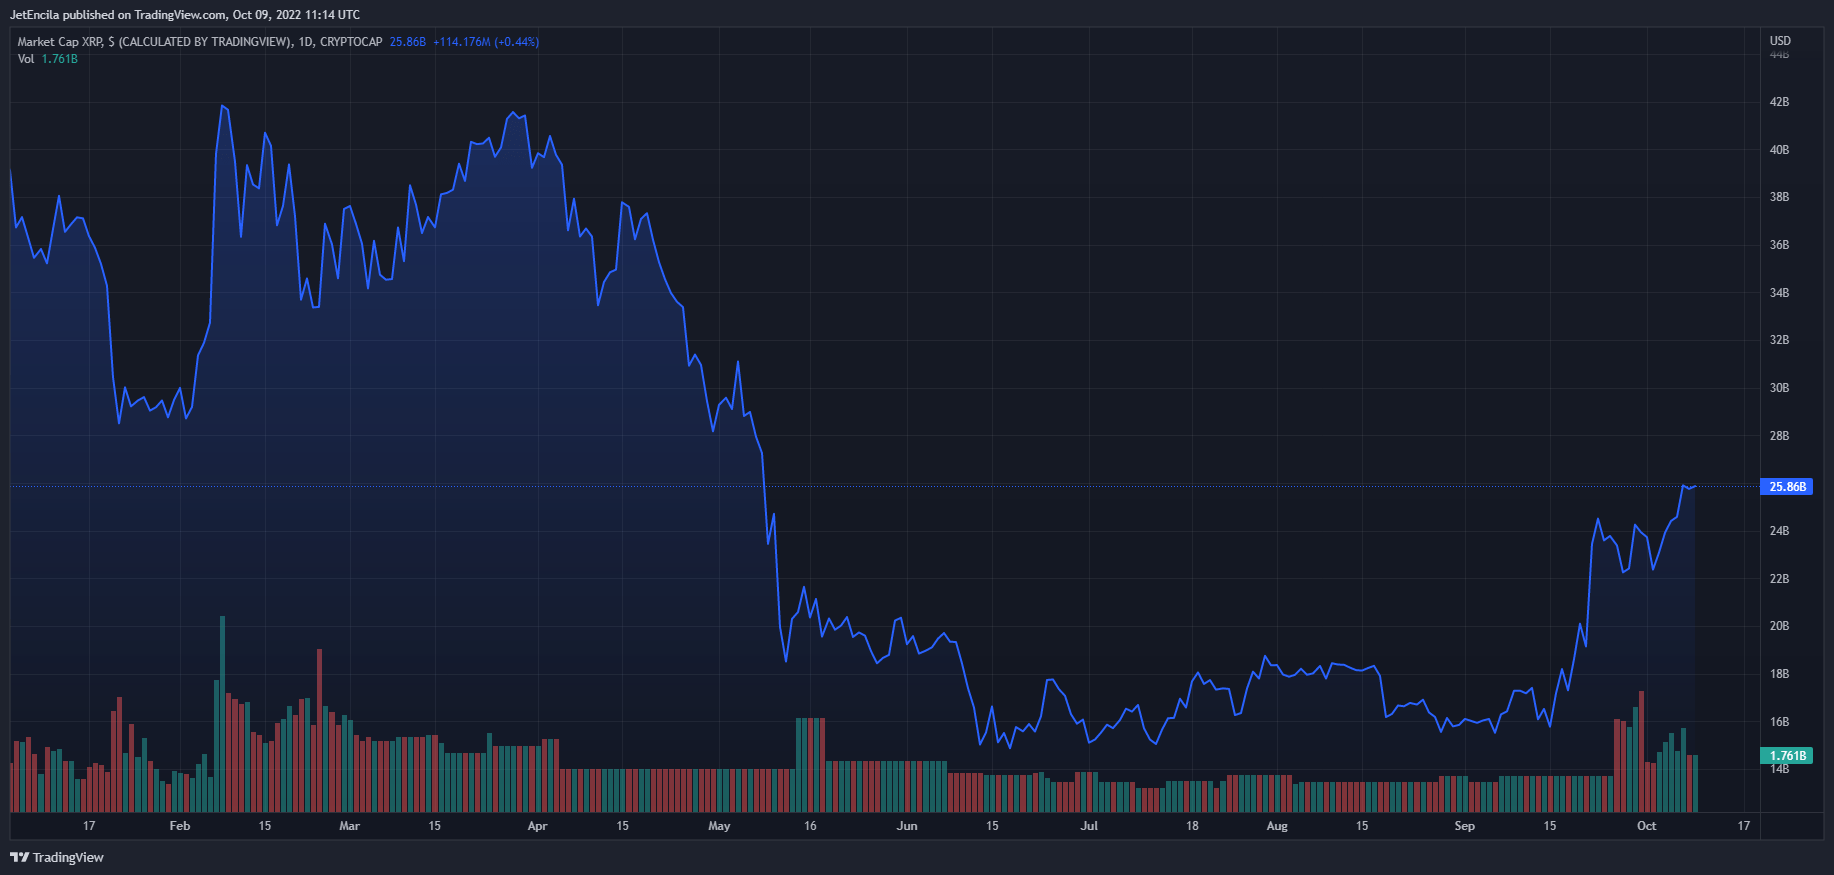Click the tallest red volume bar near October
1834x875 pixels.
[1641, 751]
